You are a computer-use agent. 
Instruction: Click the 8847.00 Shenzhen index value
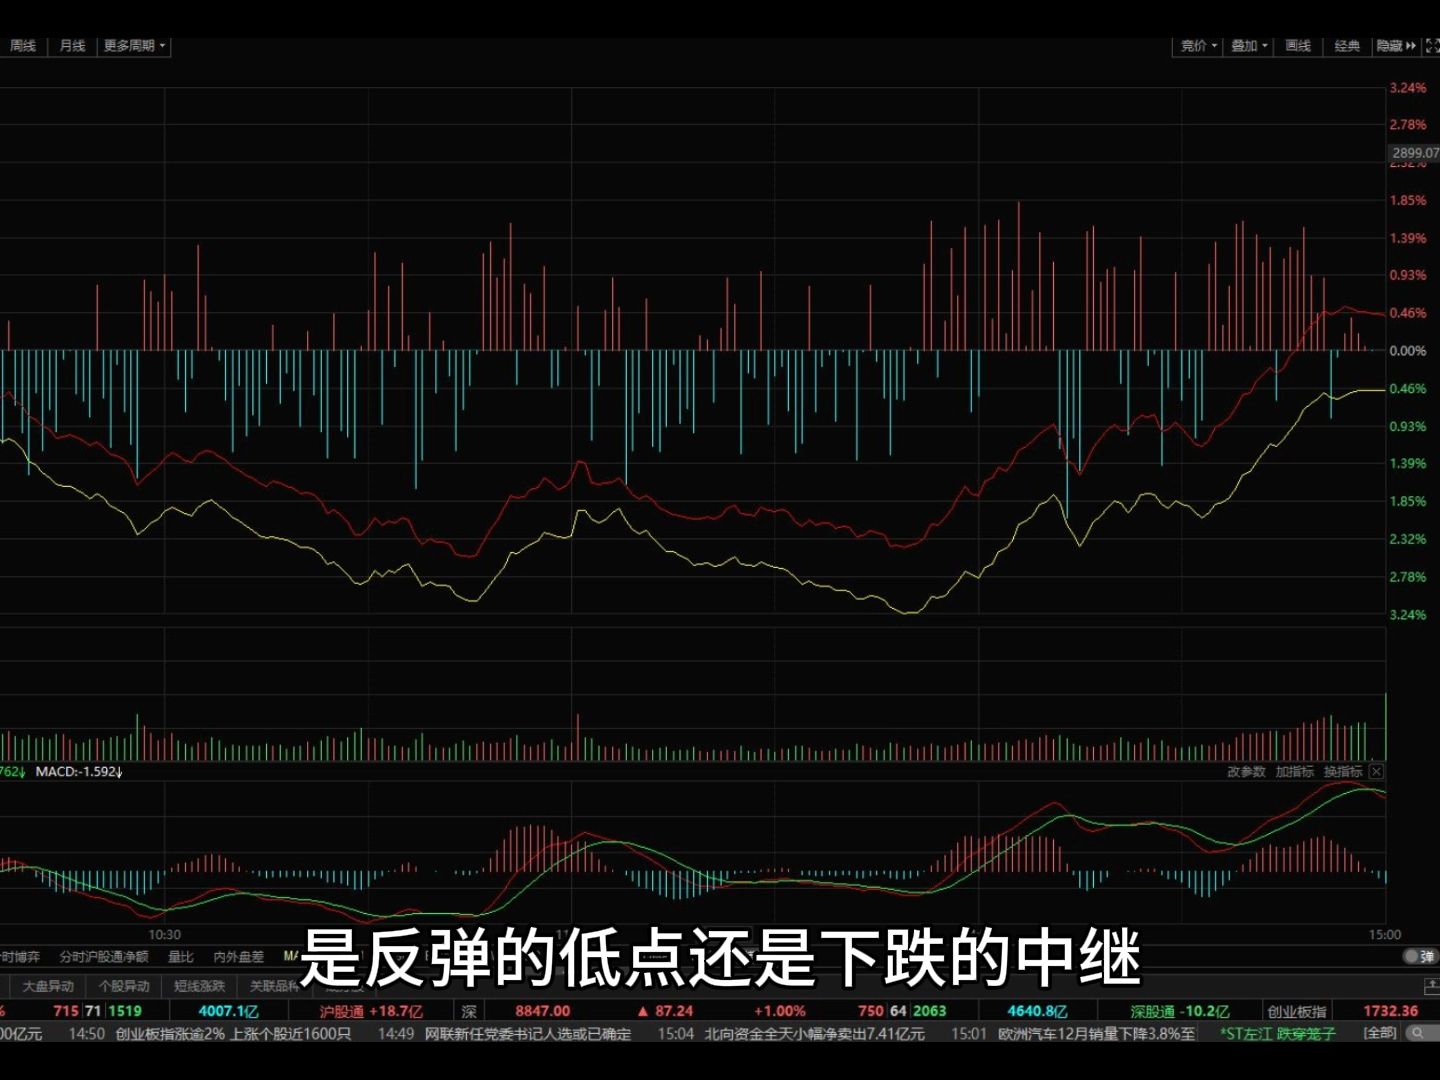[x=542, y=1011]
